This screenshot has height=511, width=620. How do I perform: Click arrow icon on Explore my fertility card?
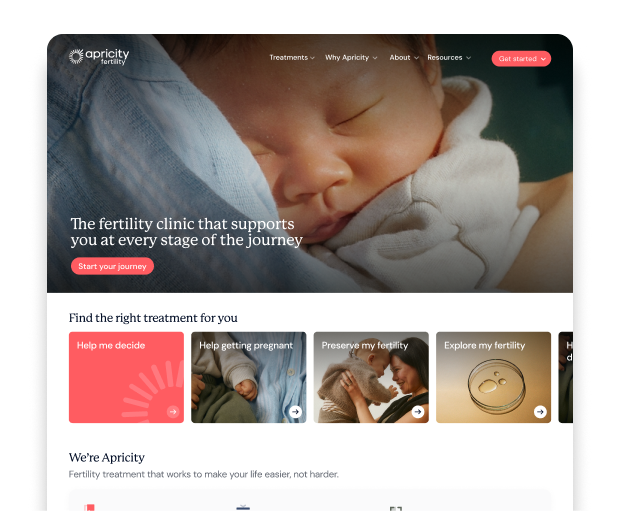coord(540,412)
